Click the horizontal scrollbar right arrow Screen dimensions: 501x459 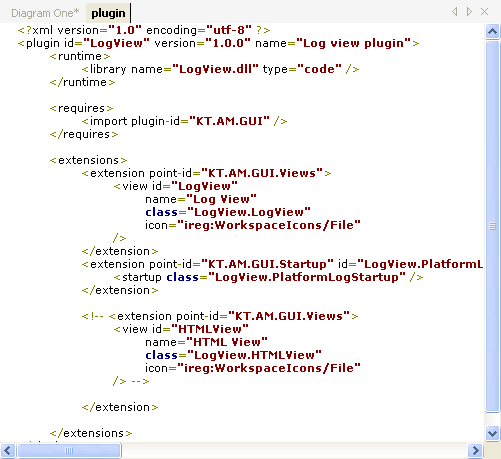pos(475,451)
